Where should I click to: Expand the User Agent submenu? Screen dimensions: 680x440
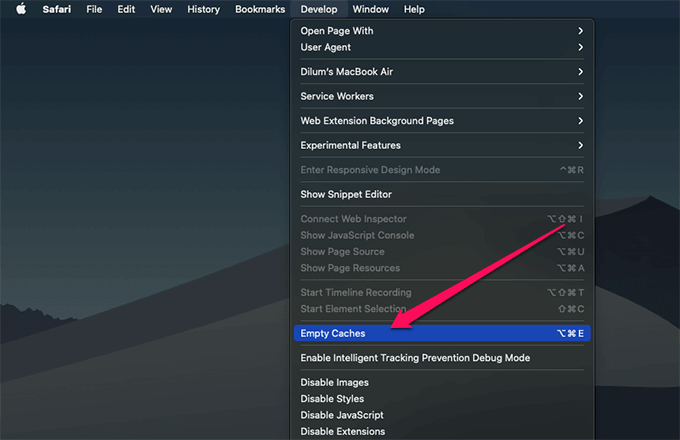pos(442,47)
